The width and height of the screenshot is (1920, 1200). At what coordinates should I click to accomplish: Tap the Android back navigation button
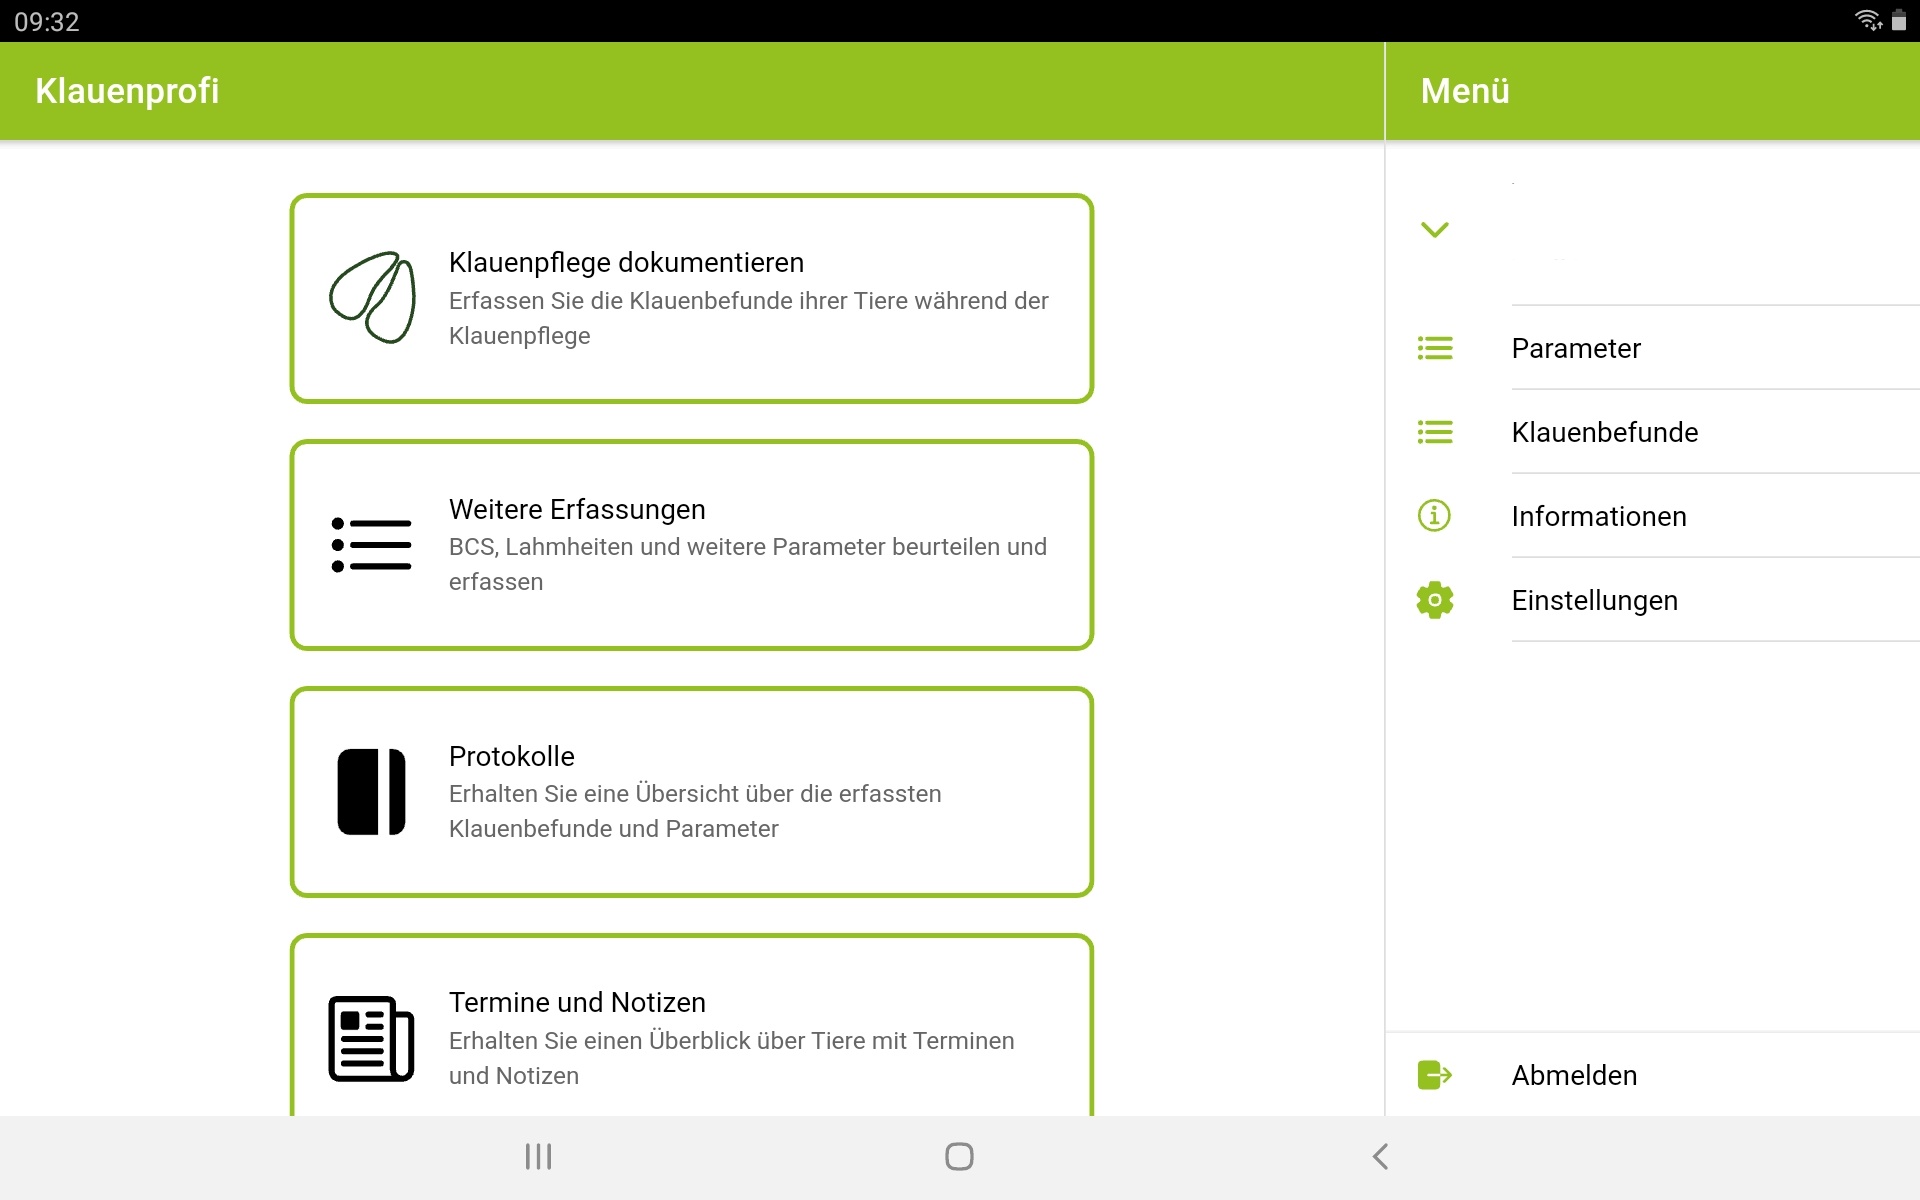1381,1156
